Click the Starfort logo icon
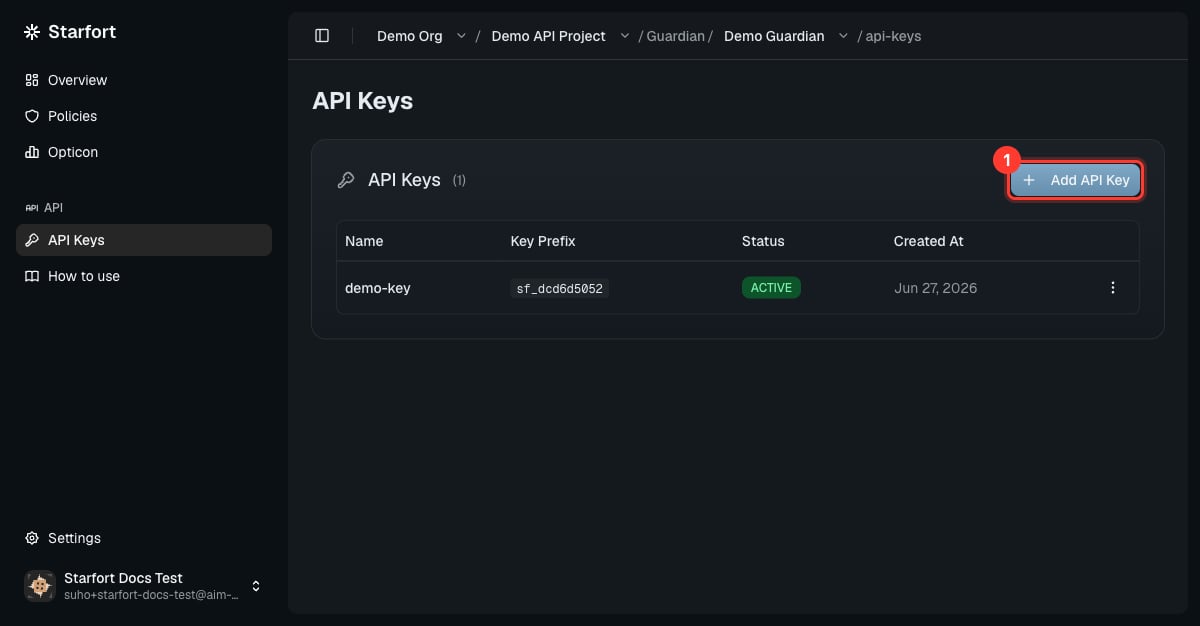The image size is (1200, 626). (32, 32)
